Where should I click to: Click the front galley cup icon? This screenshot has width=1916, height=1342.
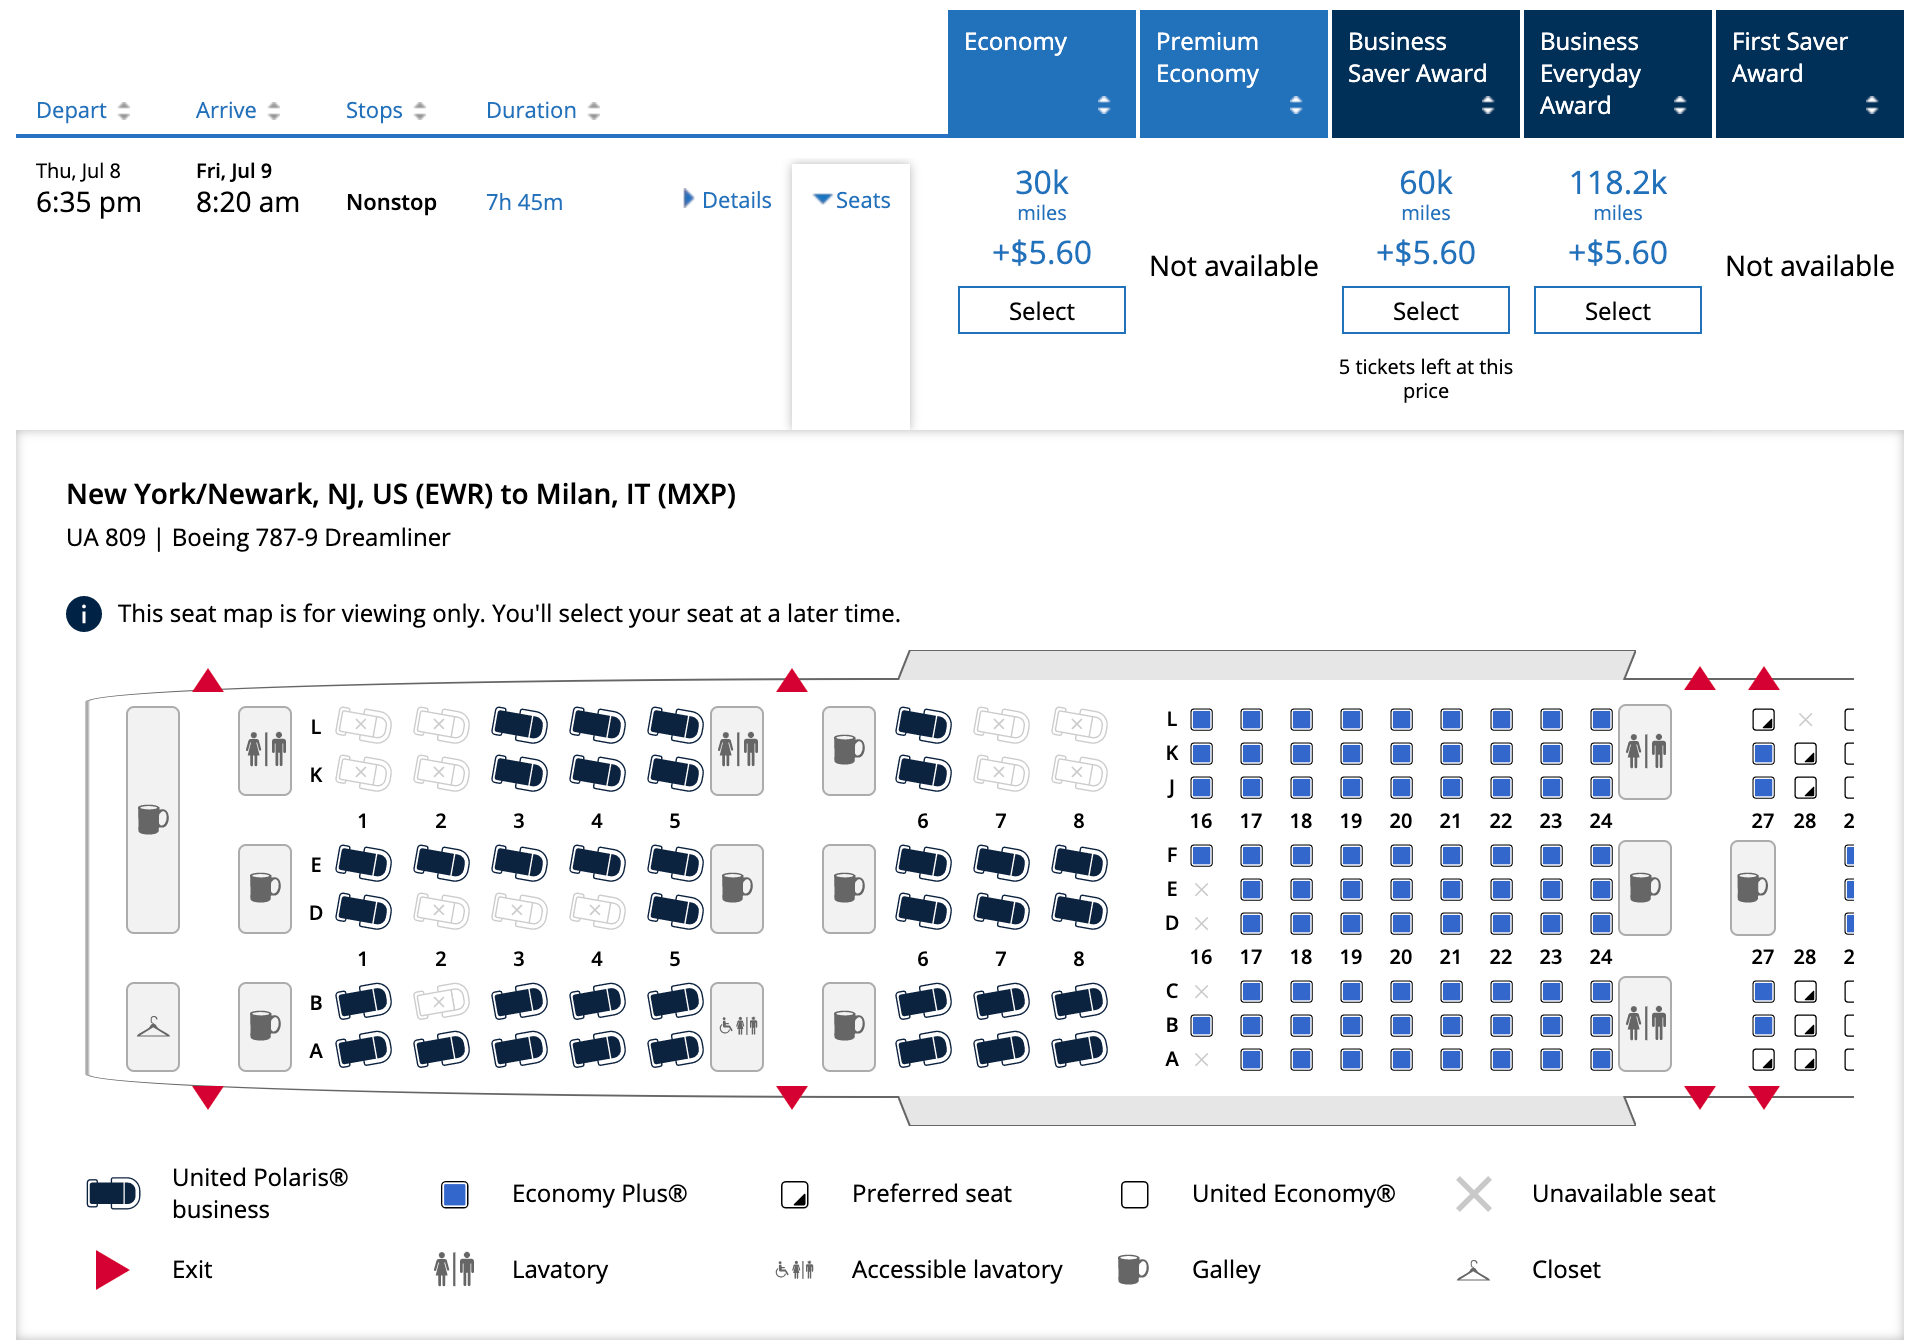click(x=153, y=819)
